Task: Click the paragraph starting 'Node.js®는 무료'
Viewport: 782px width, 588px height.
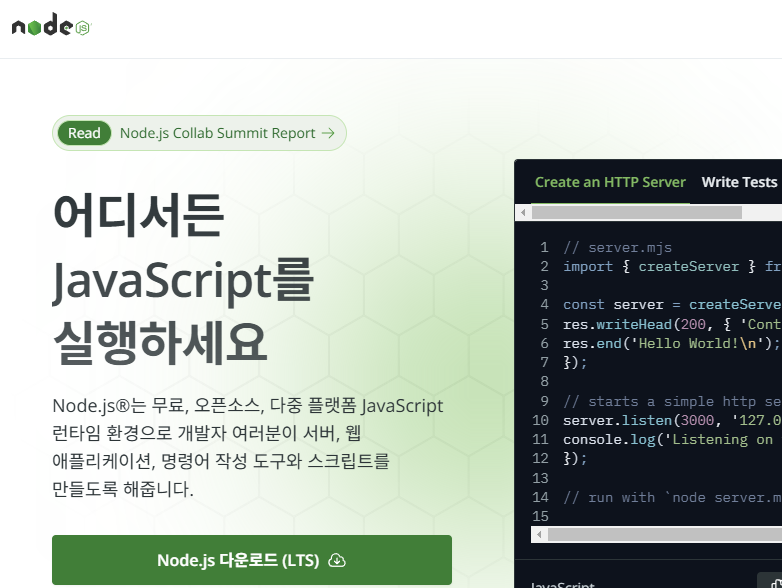Action: tap(248, 447)
